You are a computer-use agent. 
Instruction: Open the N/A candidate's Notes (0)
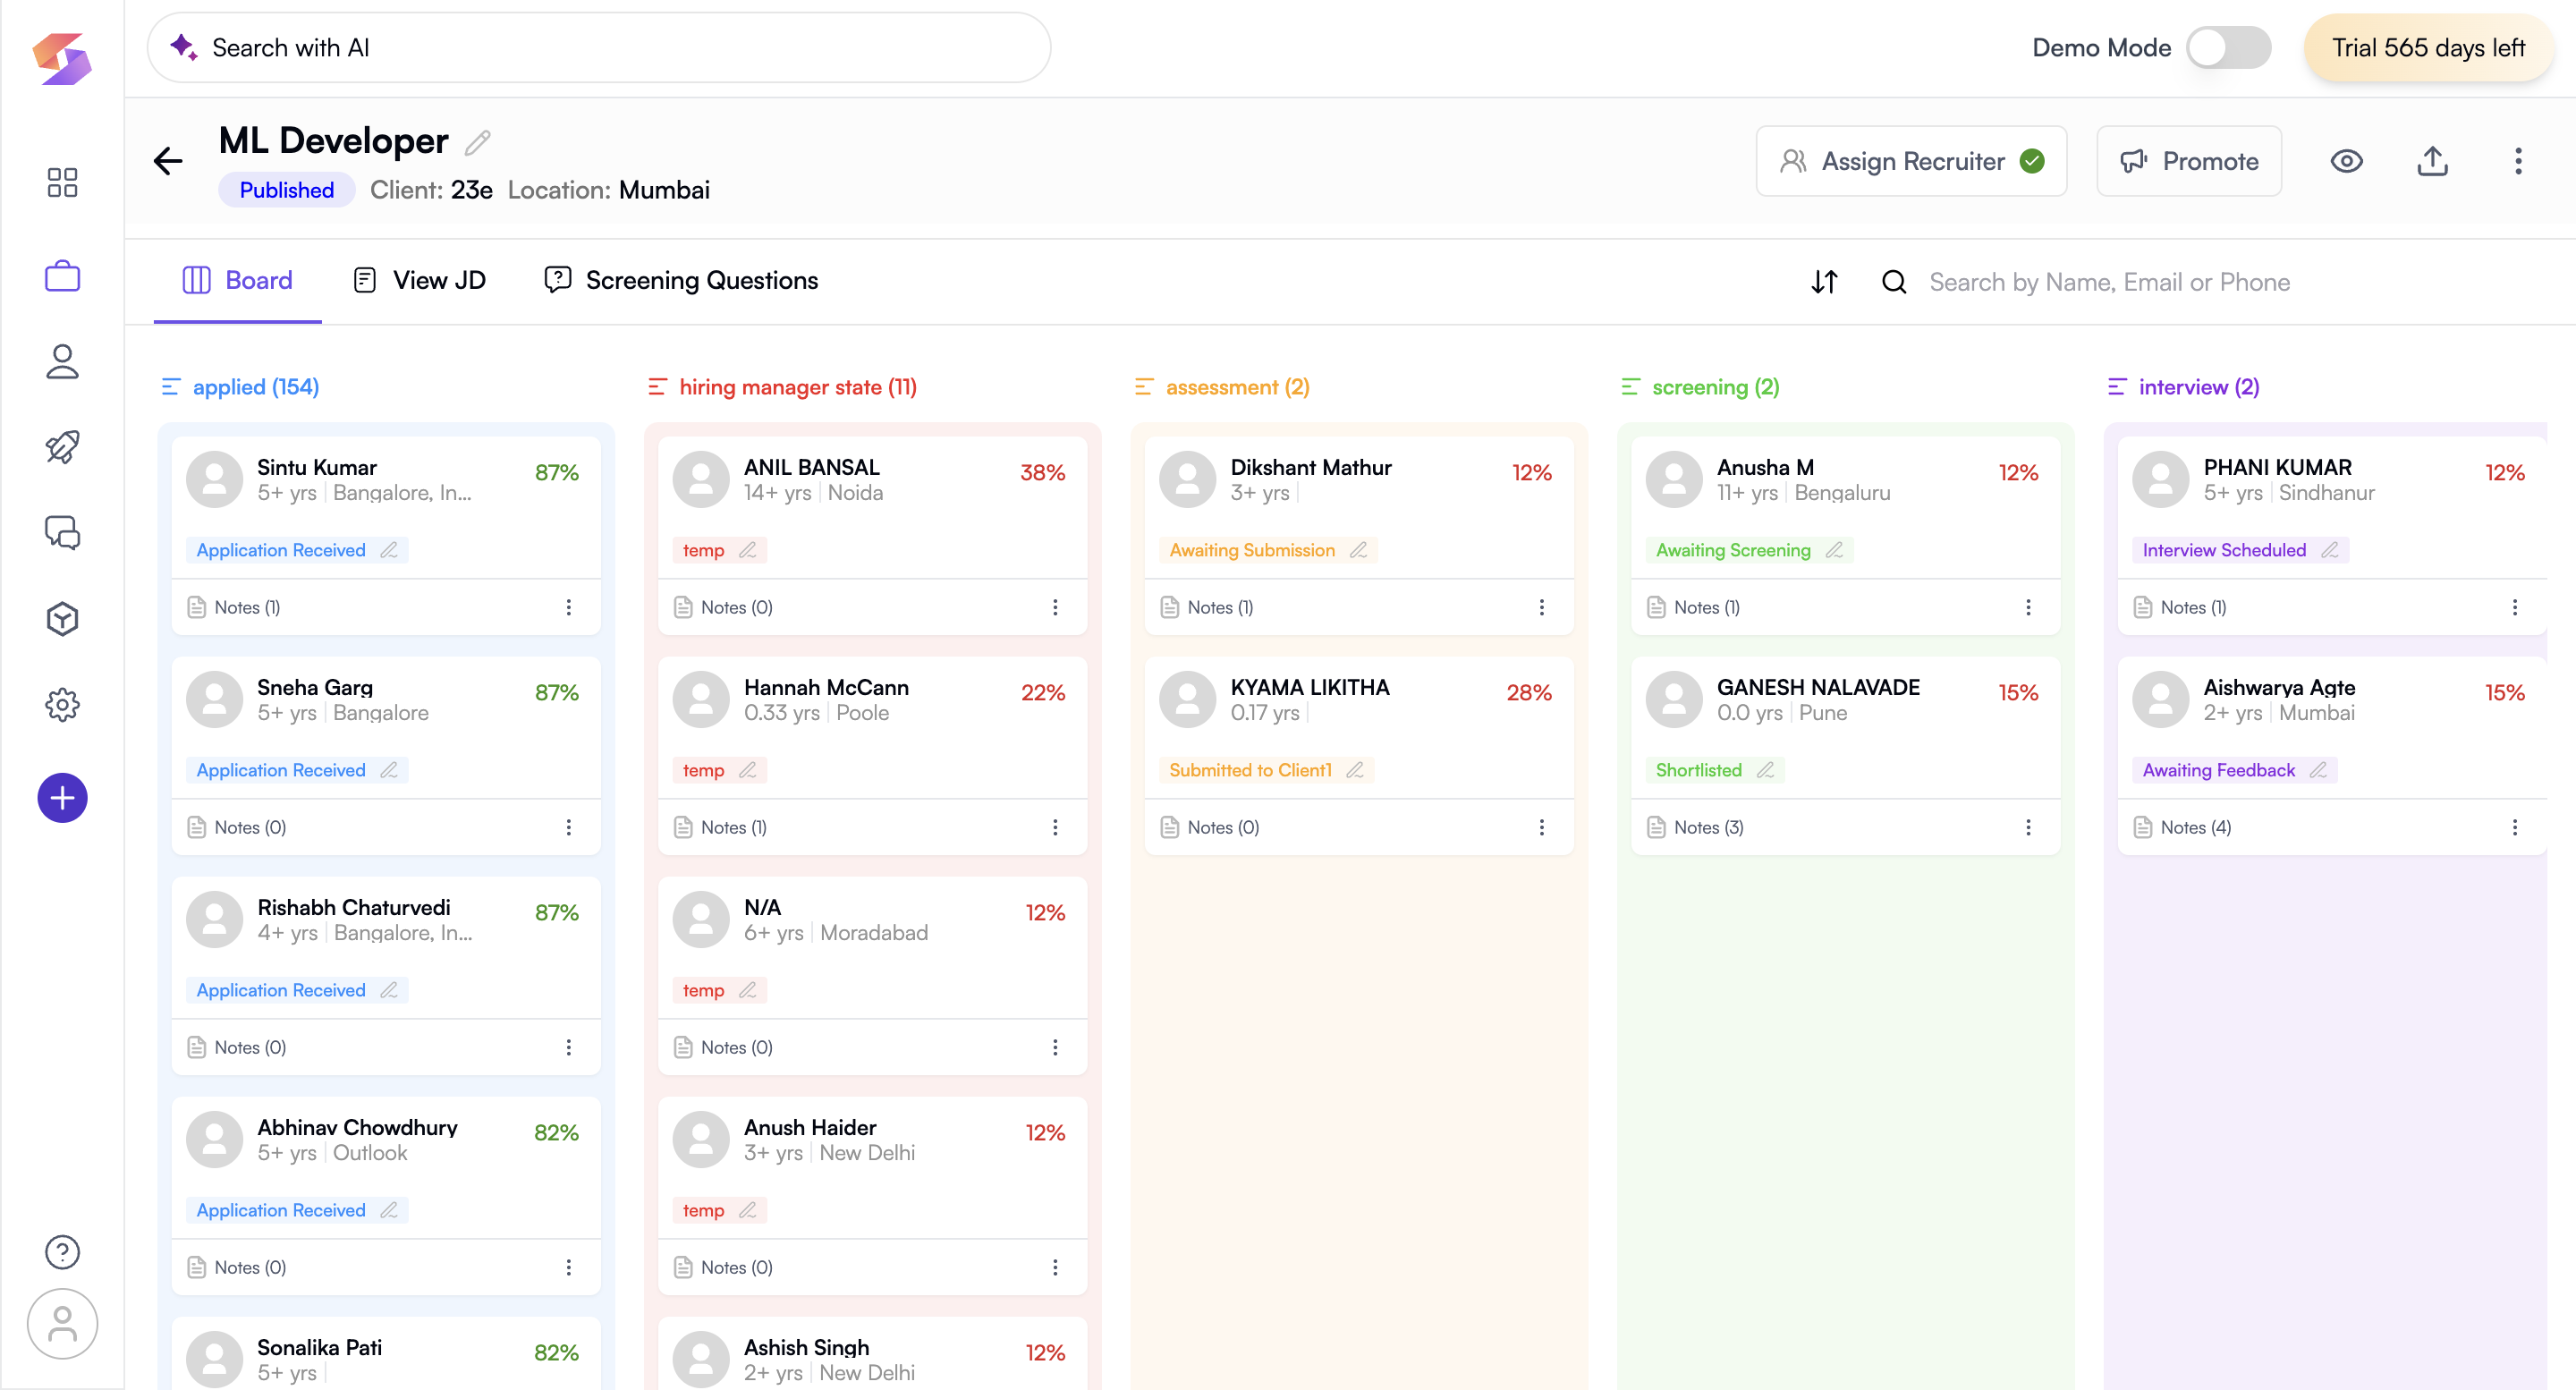tap(724, 1047)
